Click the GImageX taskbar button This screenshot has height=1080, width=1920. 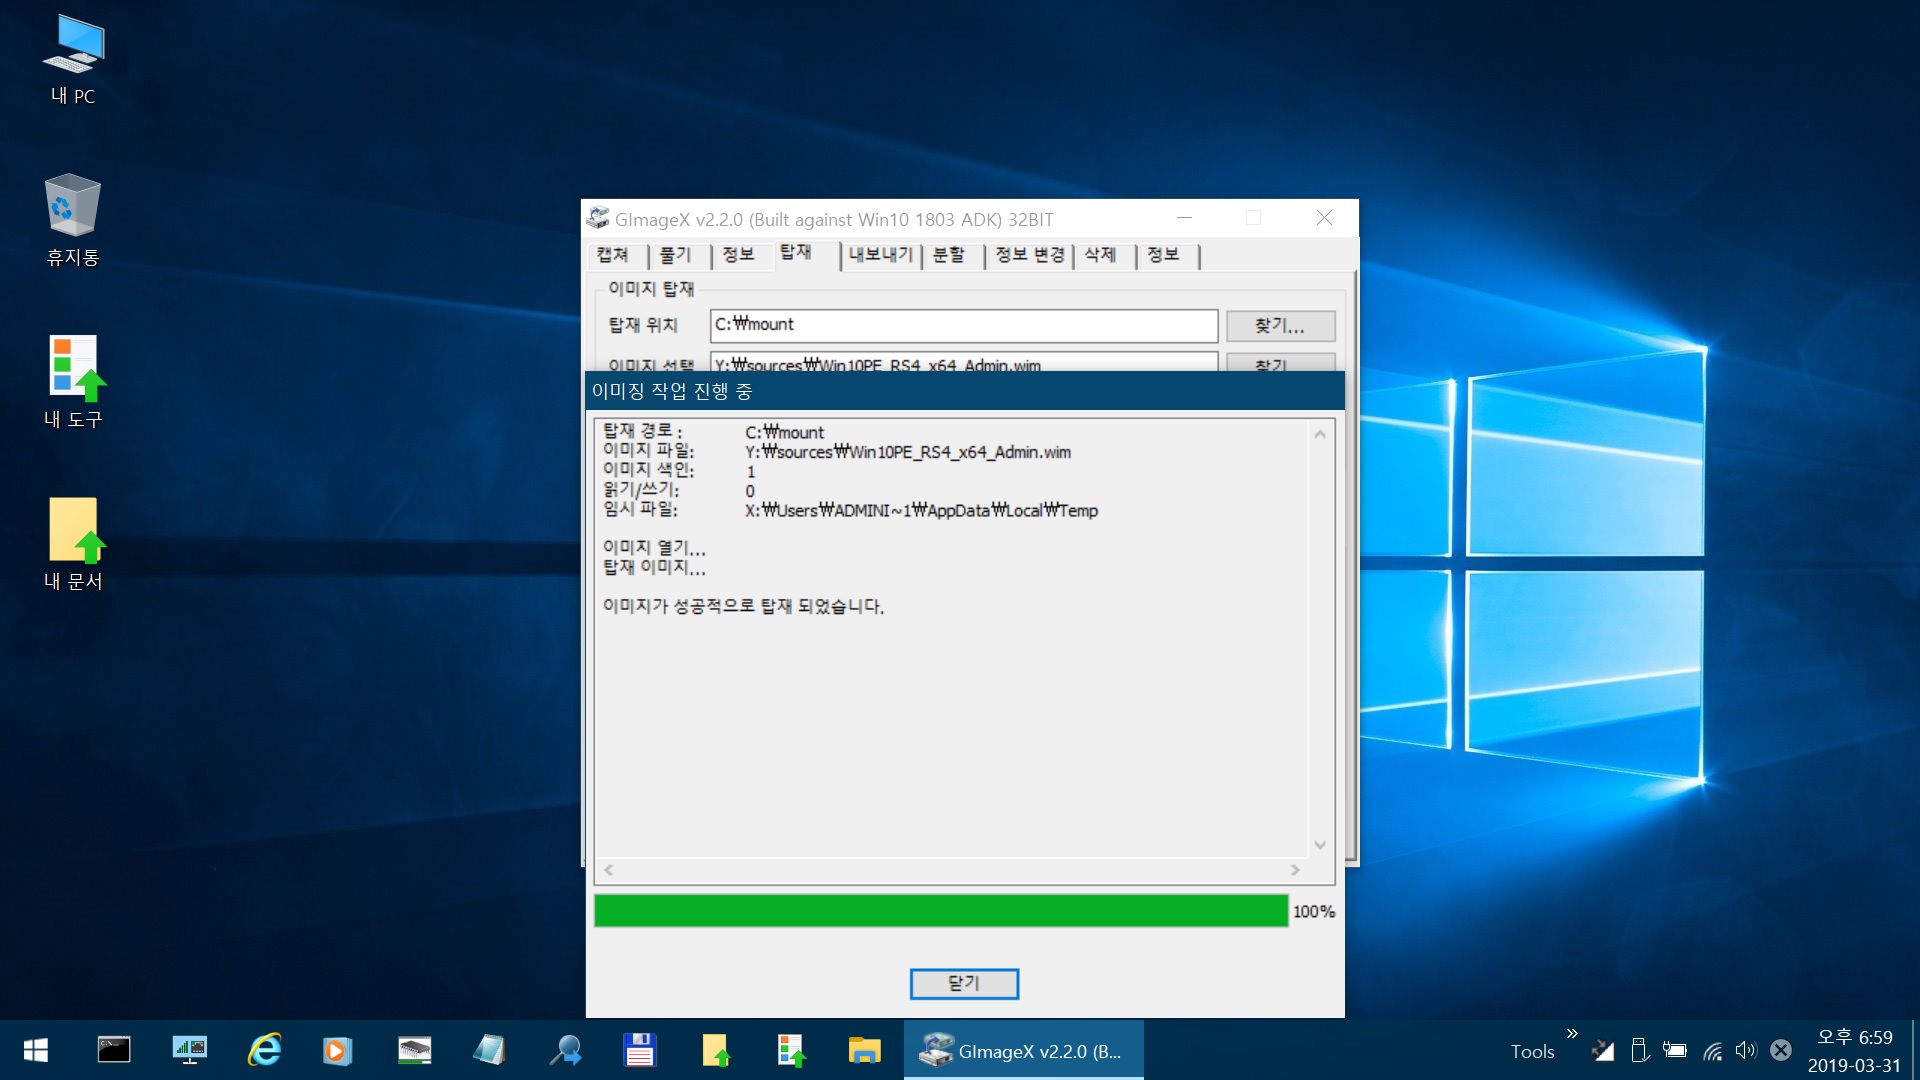coord(1023,1050)
